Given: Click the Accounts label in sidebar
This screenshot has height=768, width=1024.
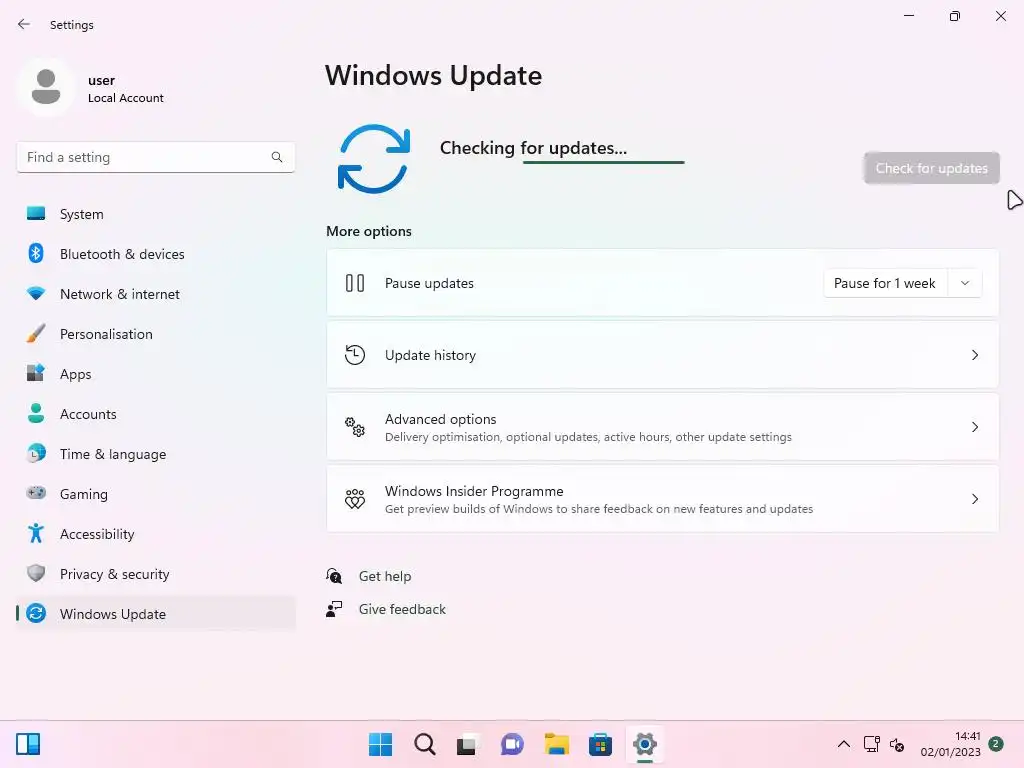Looking at the screenshot, I should click(88, 414).
